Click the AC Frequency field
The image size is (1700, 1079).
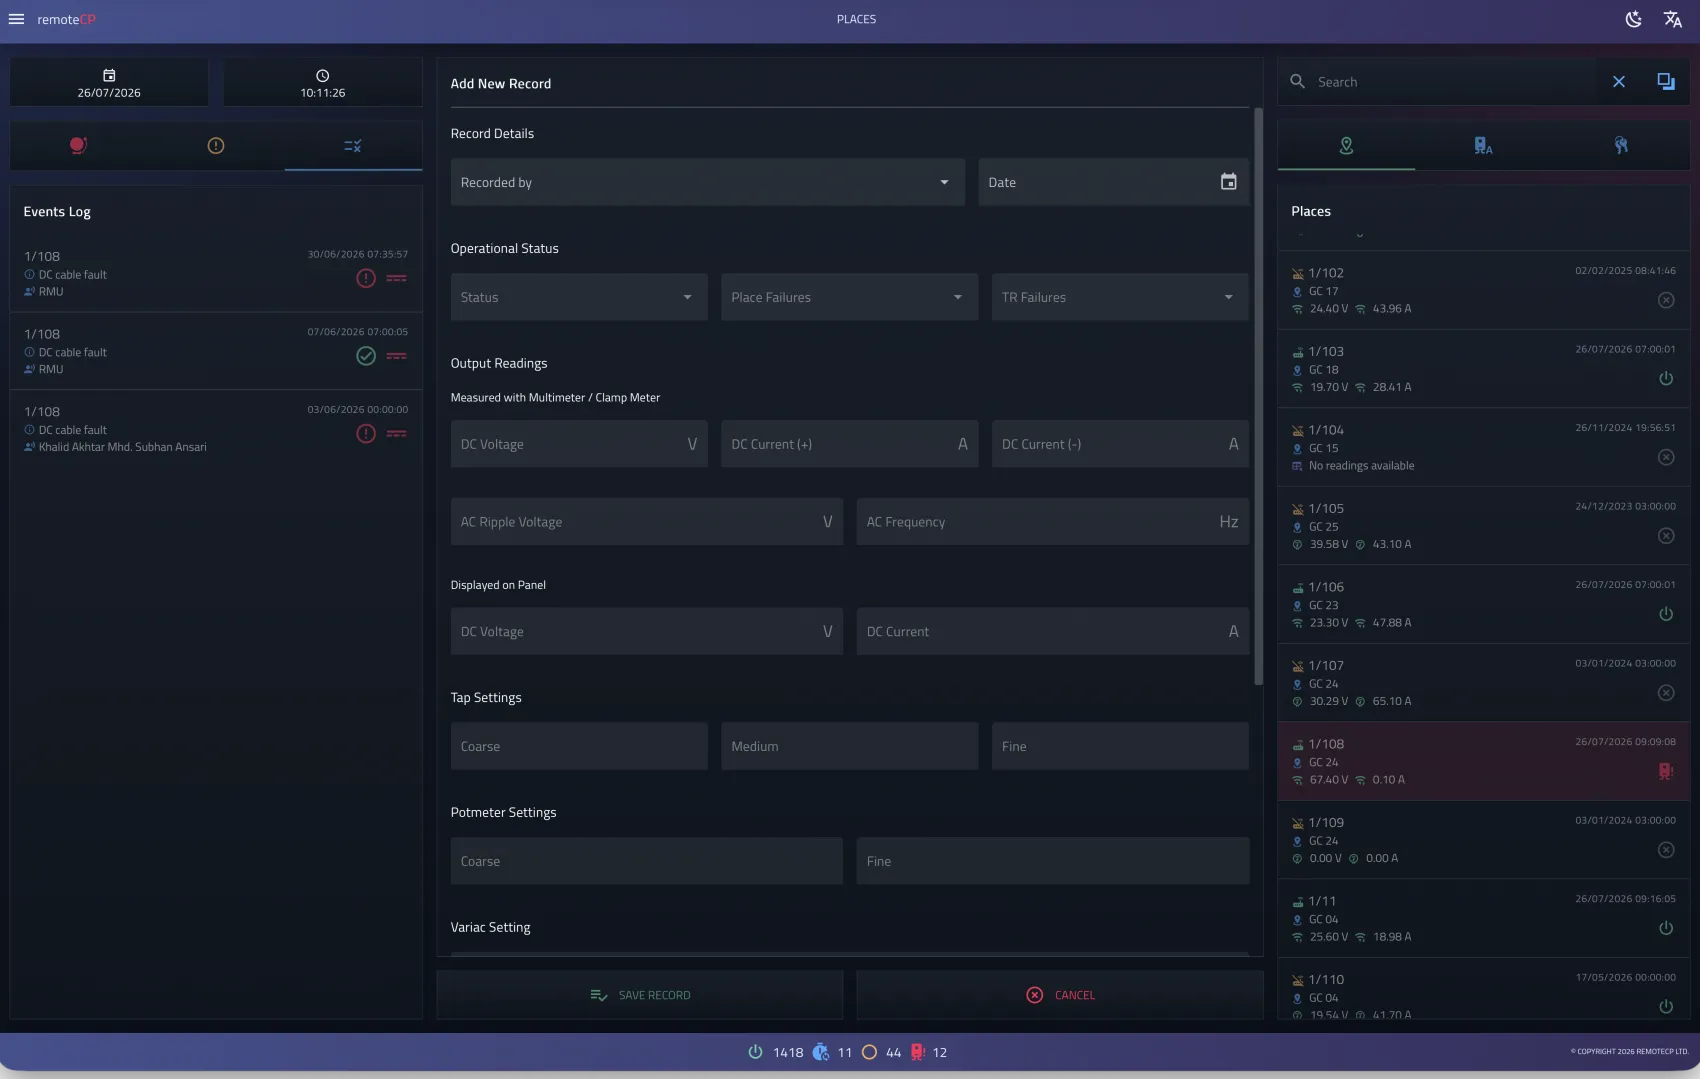coord(1052,522)
